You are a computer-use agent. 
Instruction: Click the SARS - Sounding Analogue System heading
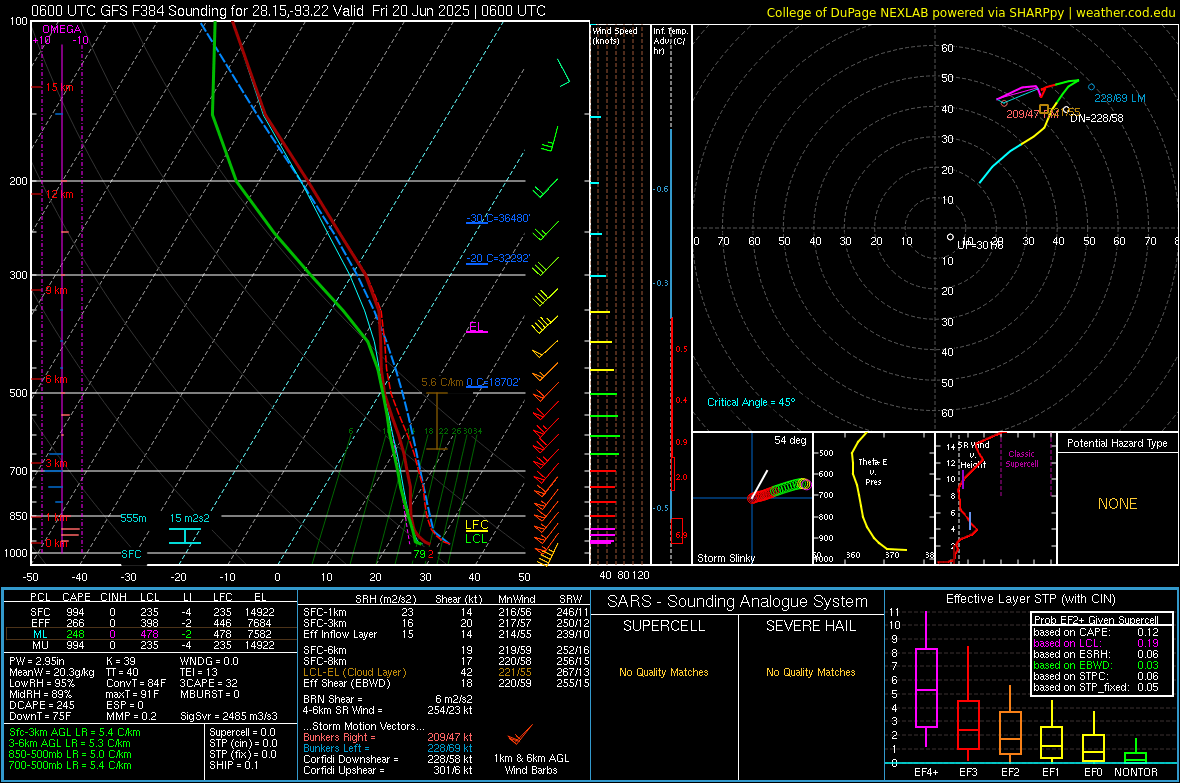point(738,602)
